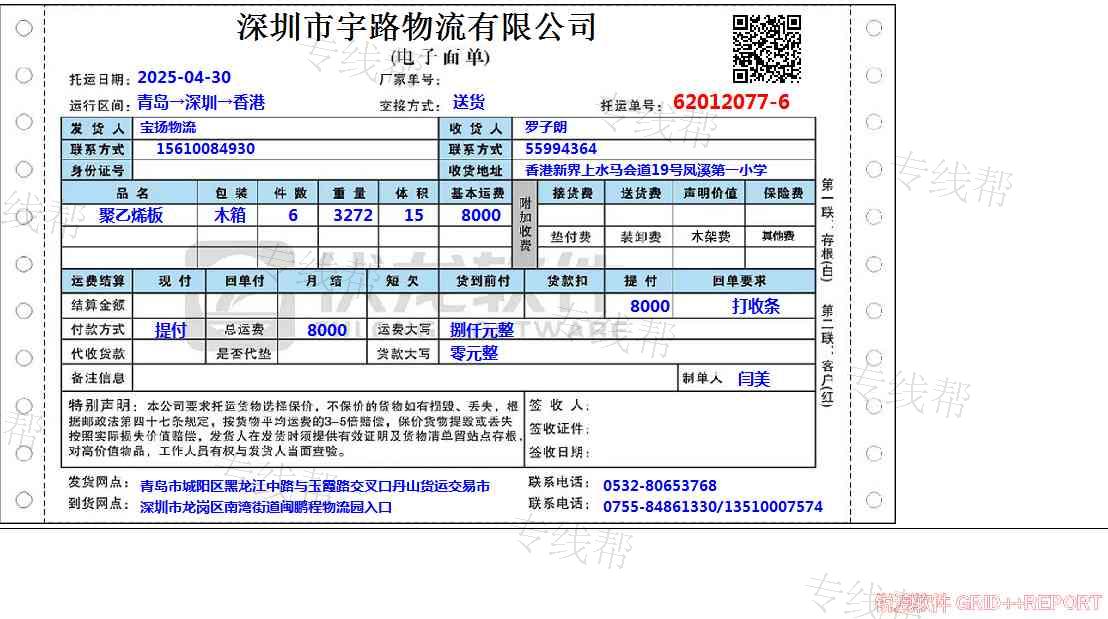
Task: Click the (电子面单) subtitle
Action: [440, 57]
